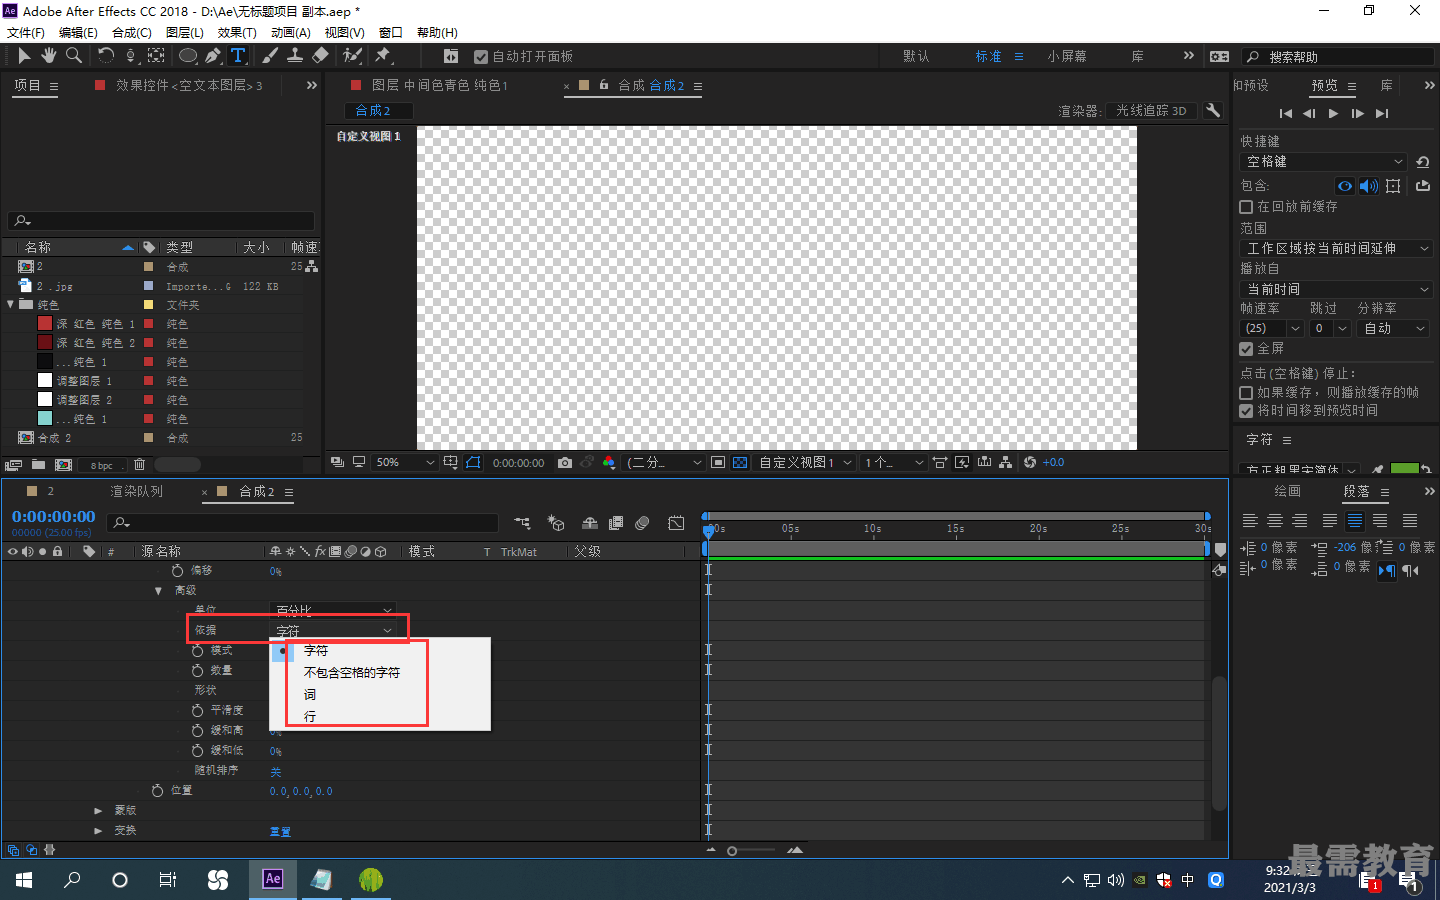Select the Brush tool
1440x900 pixels.
pos(270,56)
